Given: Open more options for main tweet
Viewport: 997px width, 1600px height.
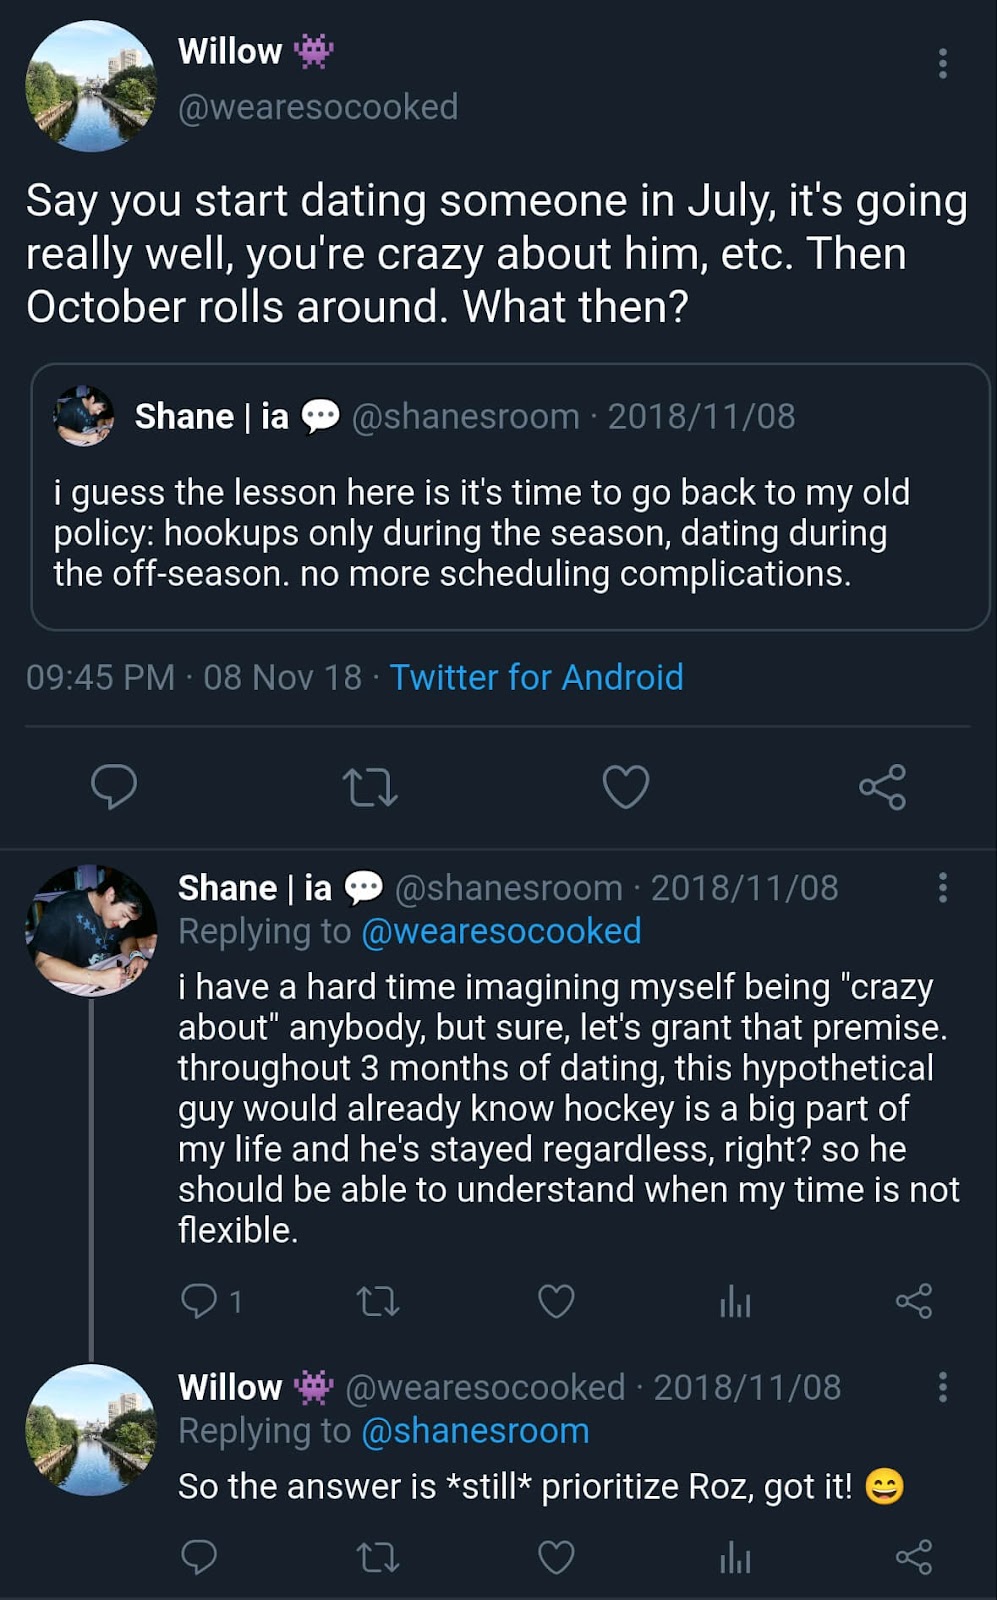Looking at the screenshot, I should pos(942,63).
